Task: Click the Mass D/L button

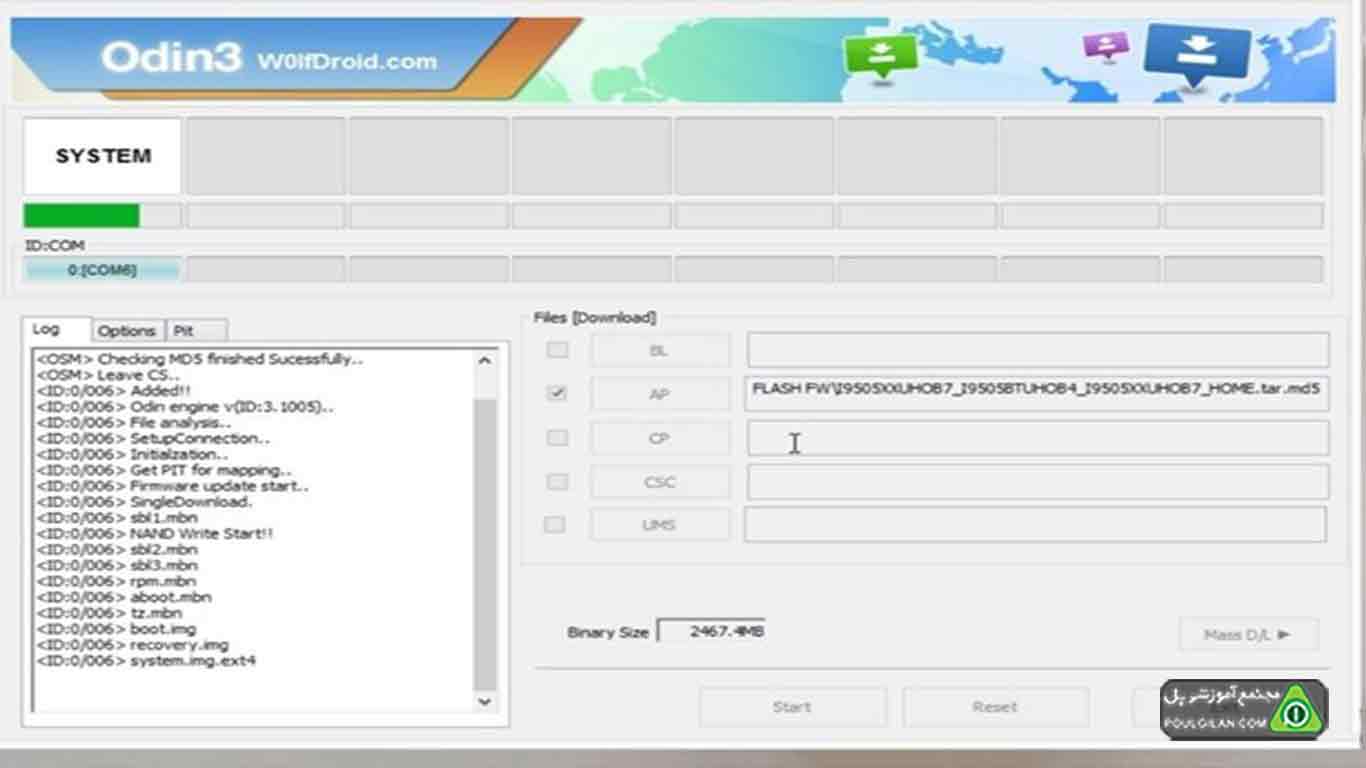Action: point(1247,634)
